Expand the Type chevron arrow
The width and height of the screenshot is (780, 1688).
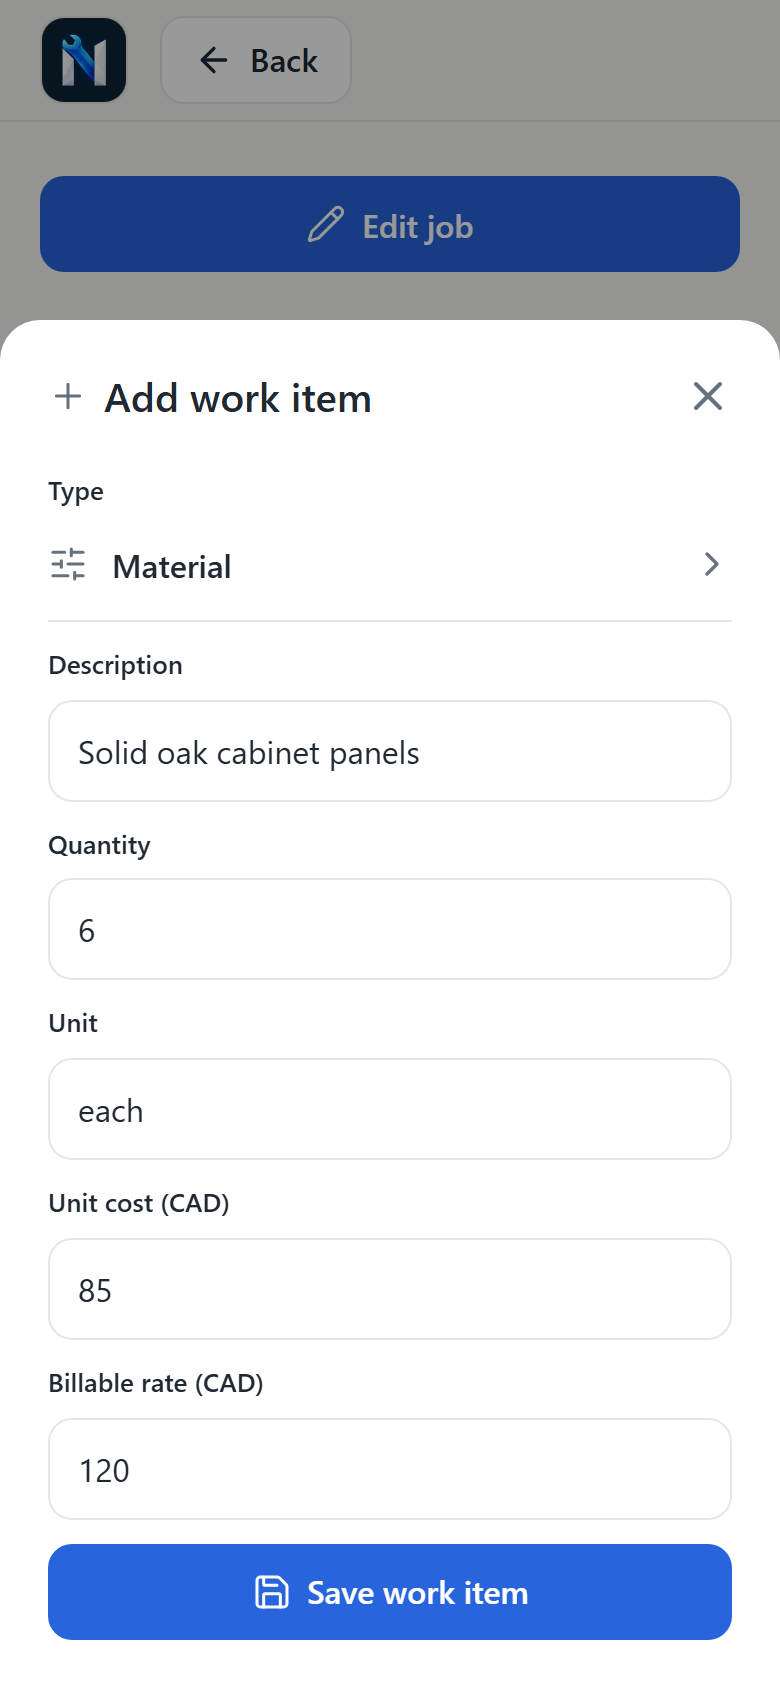[711, 564]
